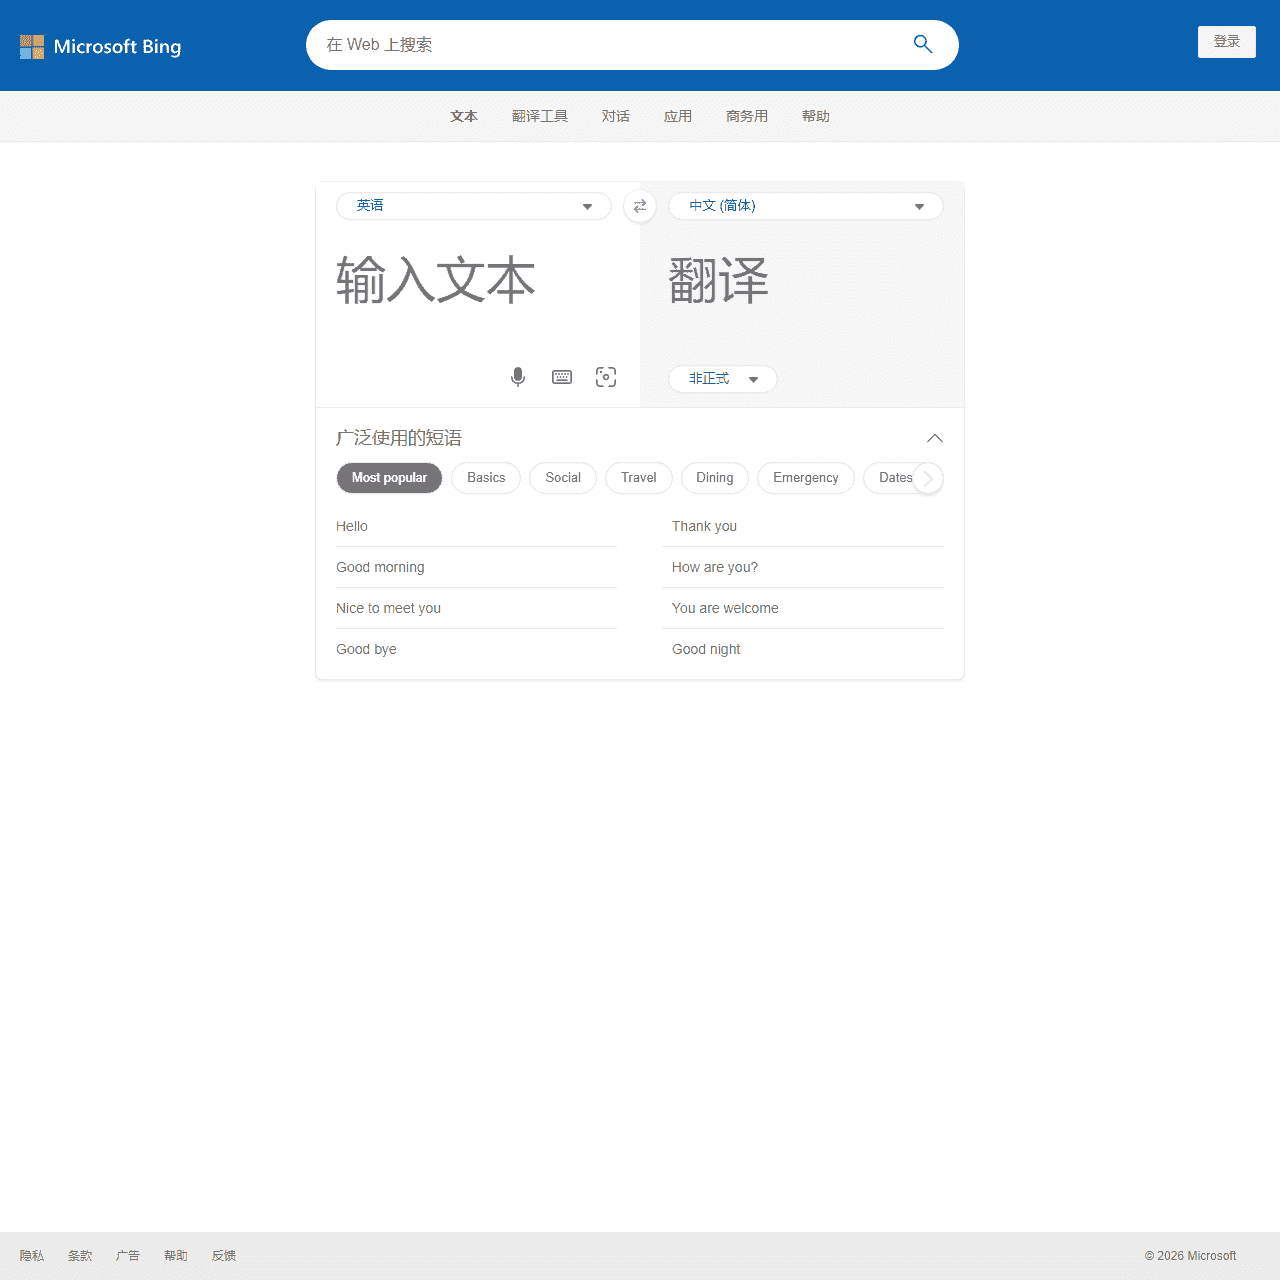Screen dimensions: 1280x1280
Task: Choose the phrase Good bye
Action: pyautogui.click(x=476, y=649)
